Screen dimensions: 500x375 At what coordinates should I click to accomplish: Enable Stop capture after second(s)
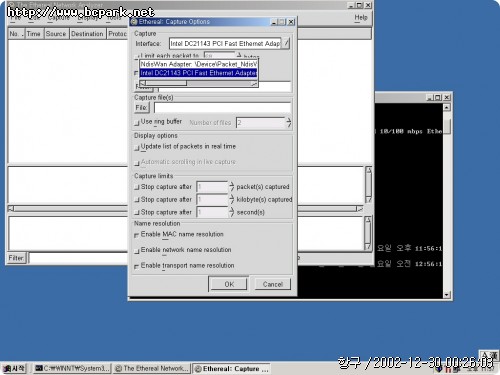click(136, 212)
